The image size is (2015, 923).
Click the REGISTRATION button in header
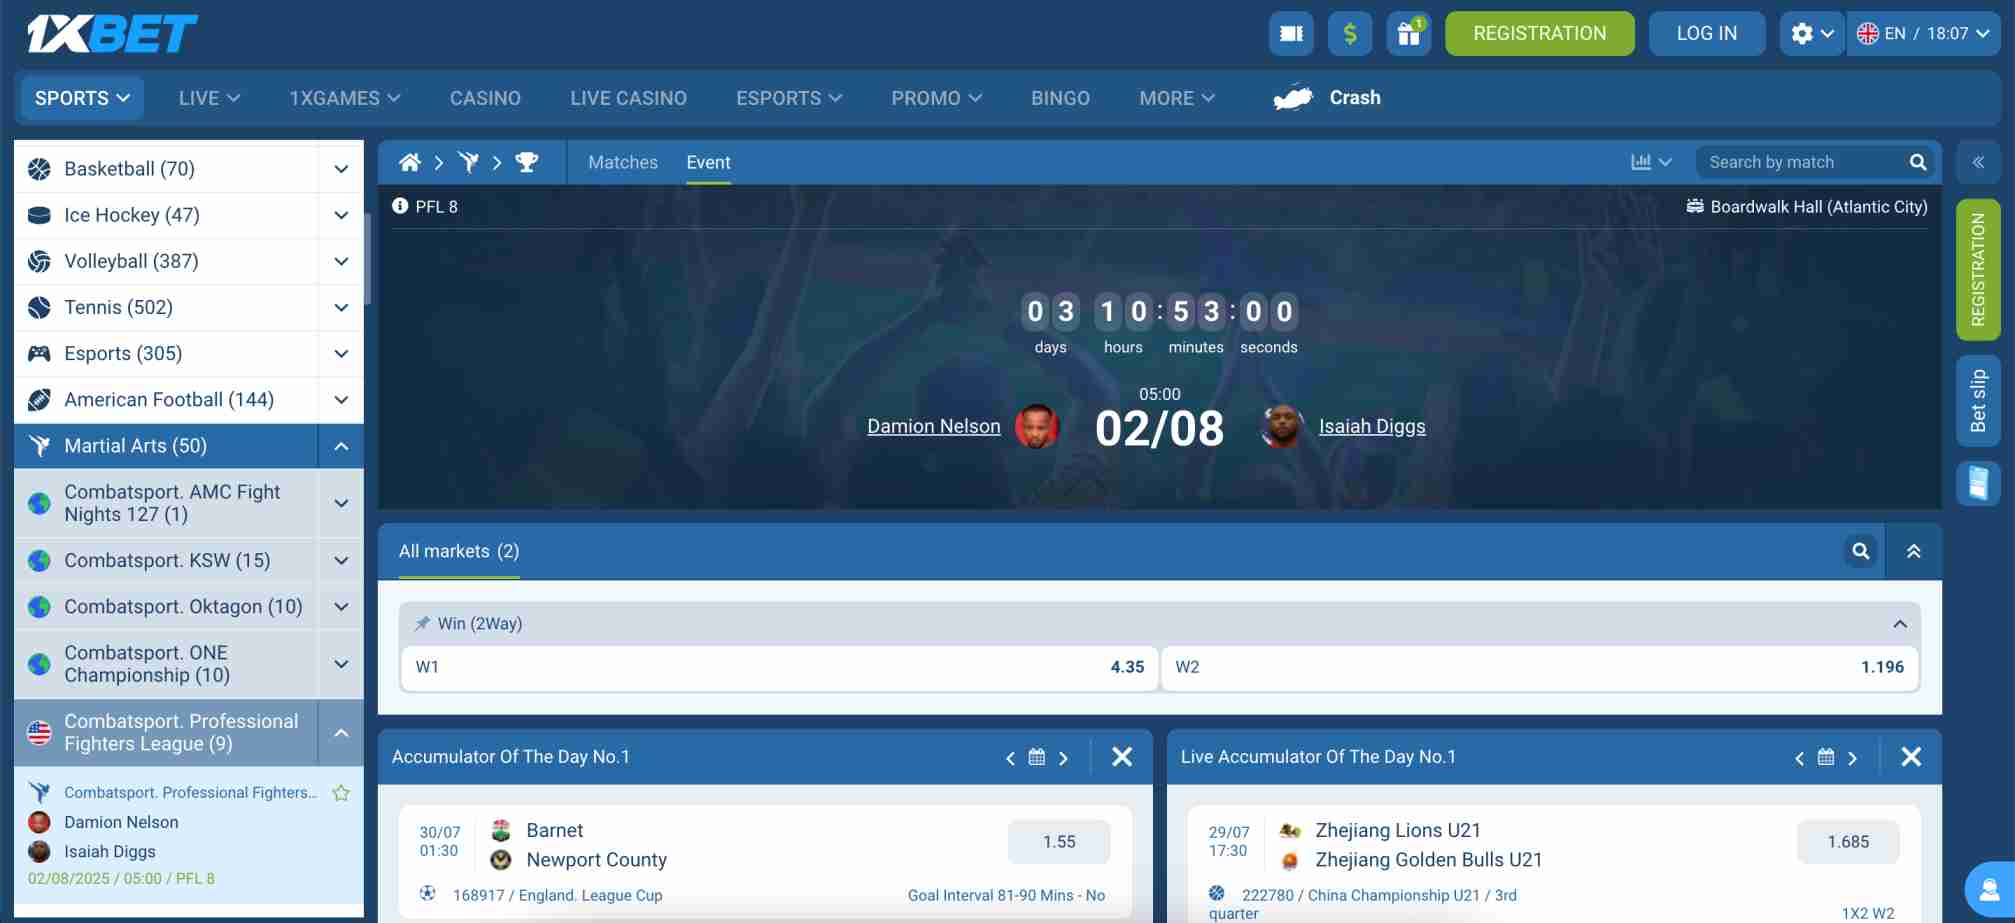(1539, 33)
